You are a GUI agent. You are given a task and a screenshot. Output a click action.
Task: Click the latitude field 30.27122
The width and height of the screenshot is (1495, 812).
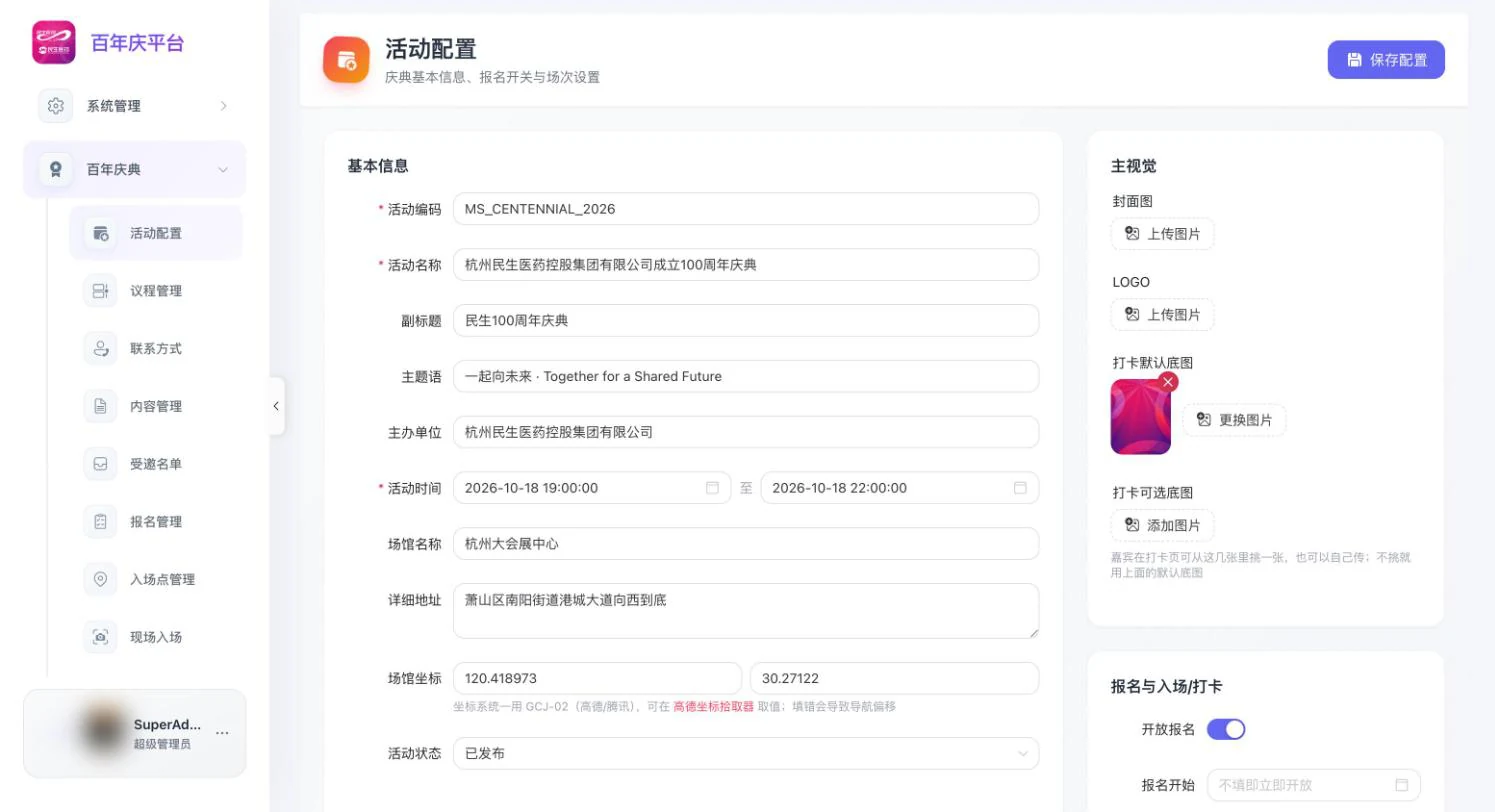[894, 678]
